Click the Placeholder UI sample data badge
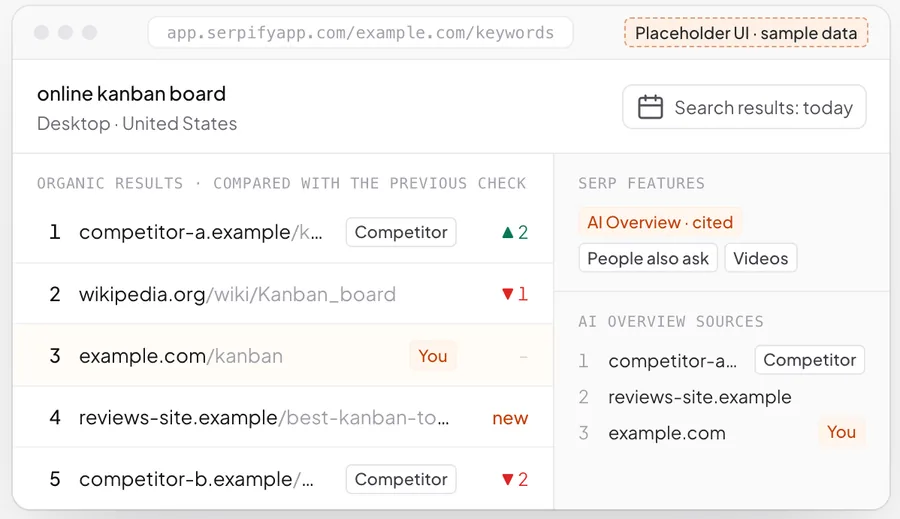This screenshot has width=900, height=519. (746, 33)
